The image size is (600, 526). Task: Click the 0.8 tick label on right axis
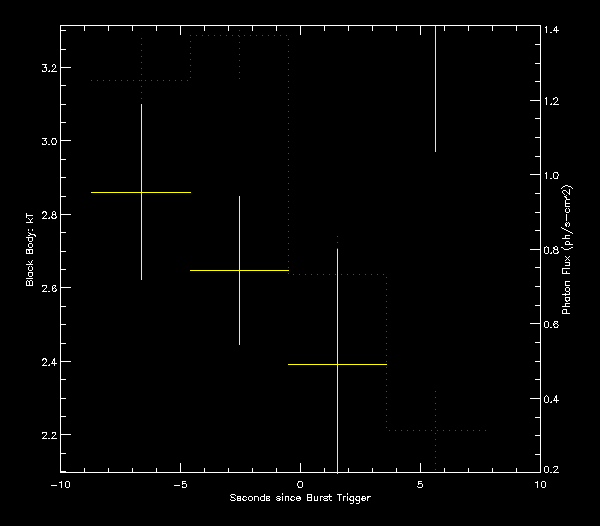553,250
